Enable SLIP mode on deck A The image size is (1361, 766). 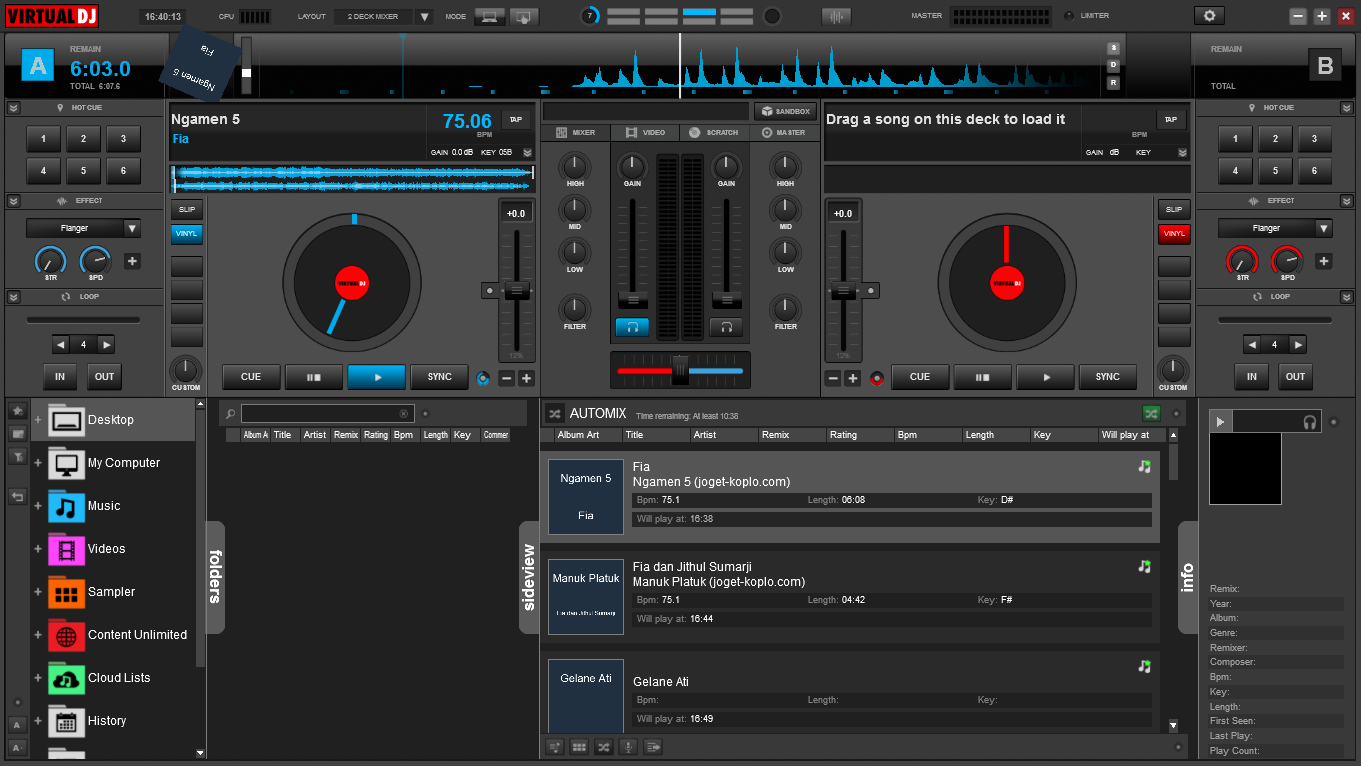click(186, 209)
